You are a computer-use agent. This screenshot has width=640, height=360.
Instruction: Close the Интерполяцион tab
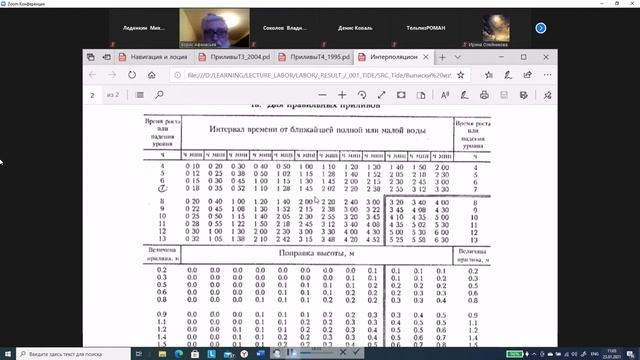point(426,57)
